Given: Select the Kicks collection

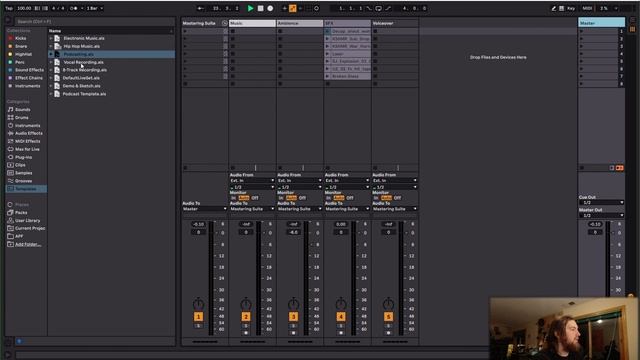Looking at the screenshot, I should tap(20, 38).
